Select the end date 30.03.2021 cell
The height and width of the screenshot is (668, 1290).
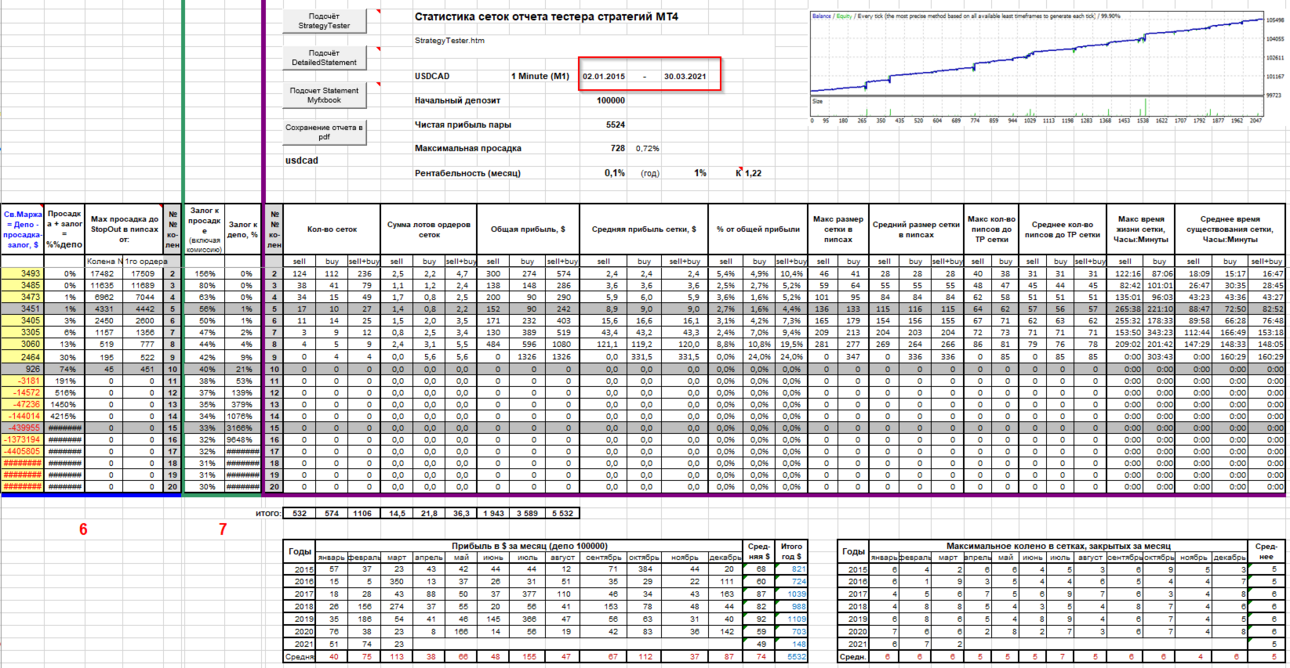[x=685, y=77]
